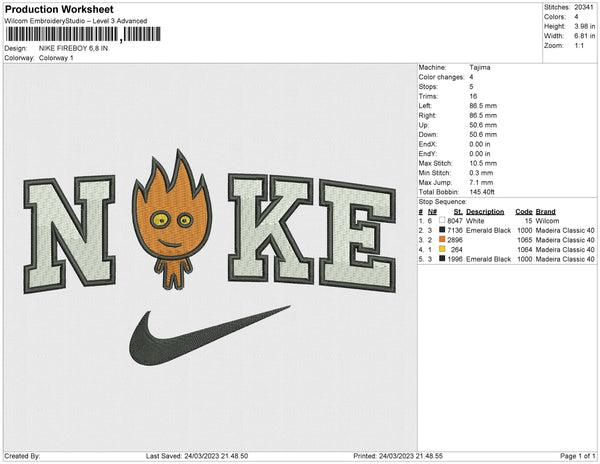The height and width of the screenshot is (464, 600).
Task: Click the black swatch for thread 1996
Action: [x=442, y=259]
